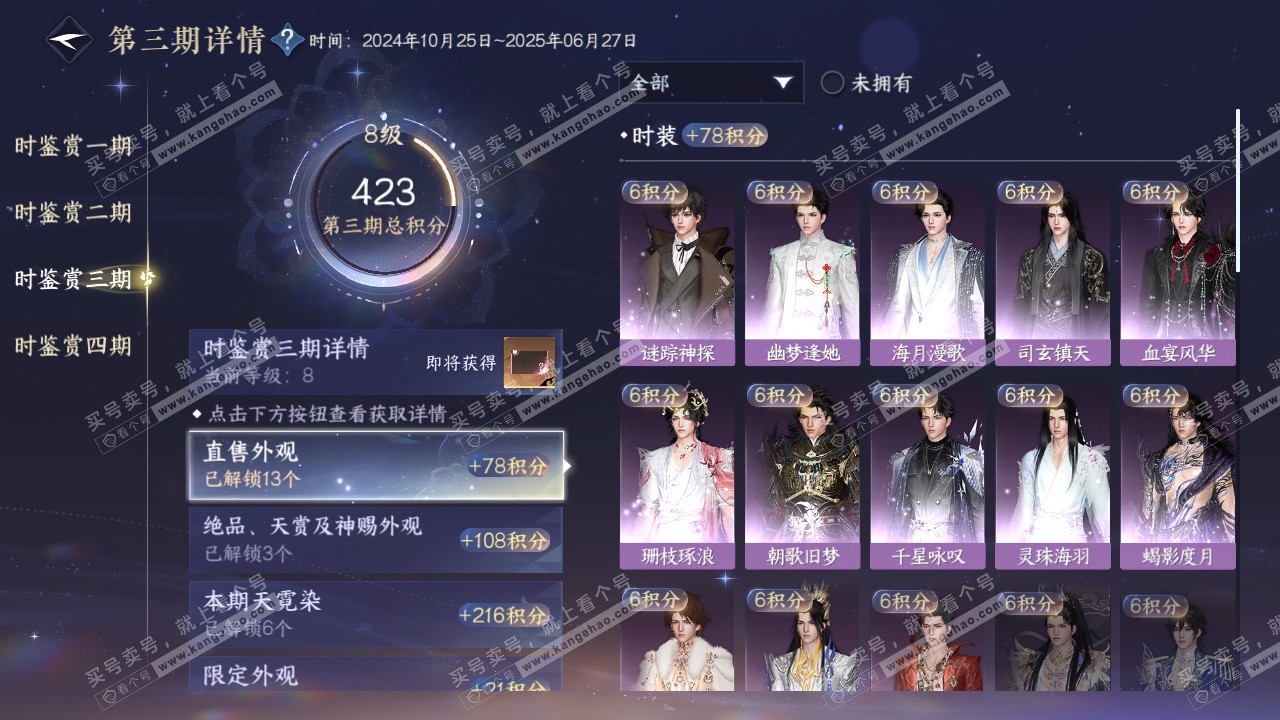View the 蝎影度月 outfit card
Screen dimensions: 1280x720
pyautogui.click(x=1178, y=476)
